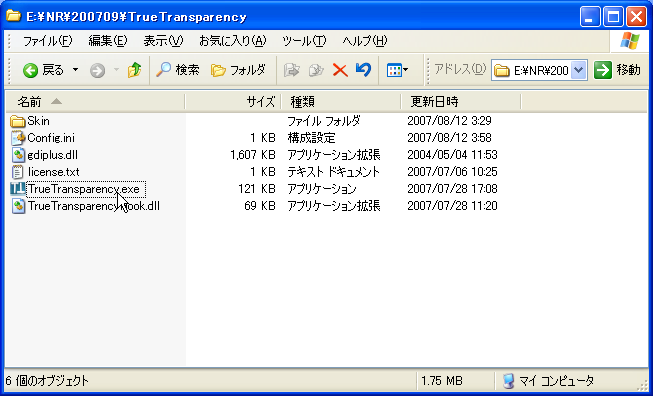
Task: Open the Forward button history dropdown arrow
Action: coord(117,70)
